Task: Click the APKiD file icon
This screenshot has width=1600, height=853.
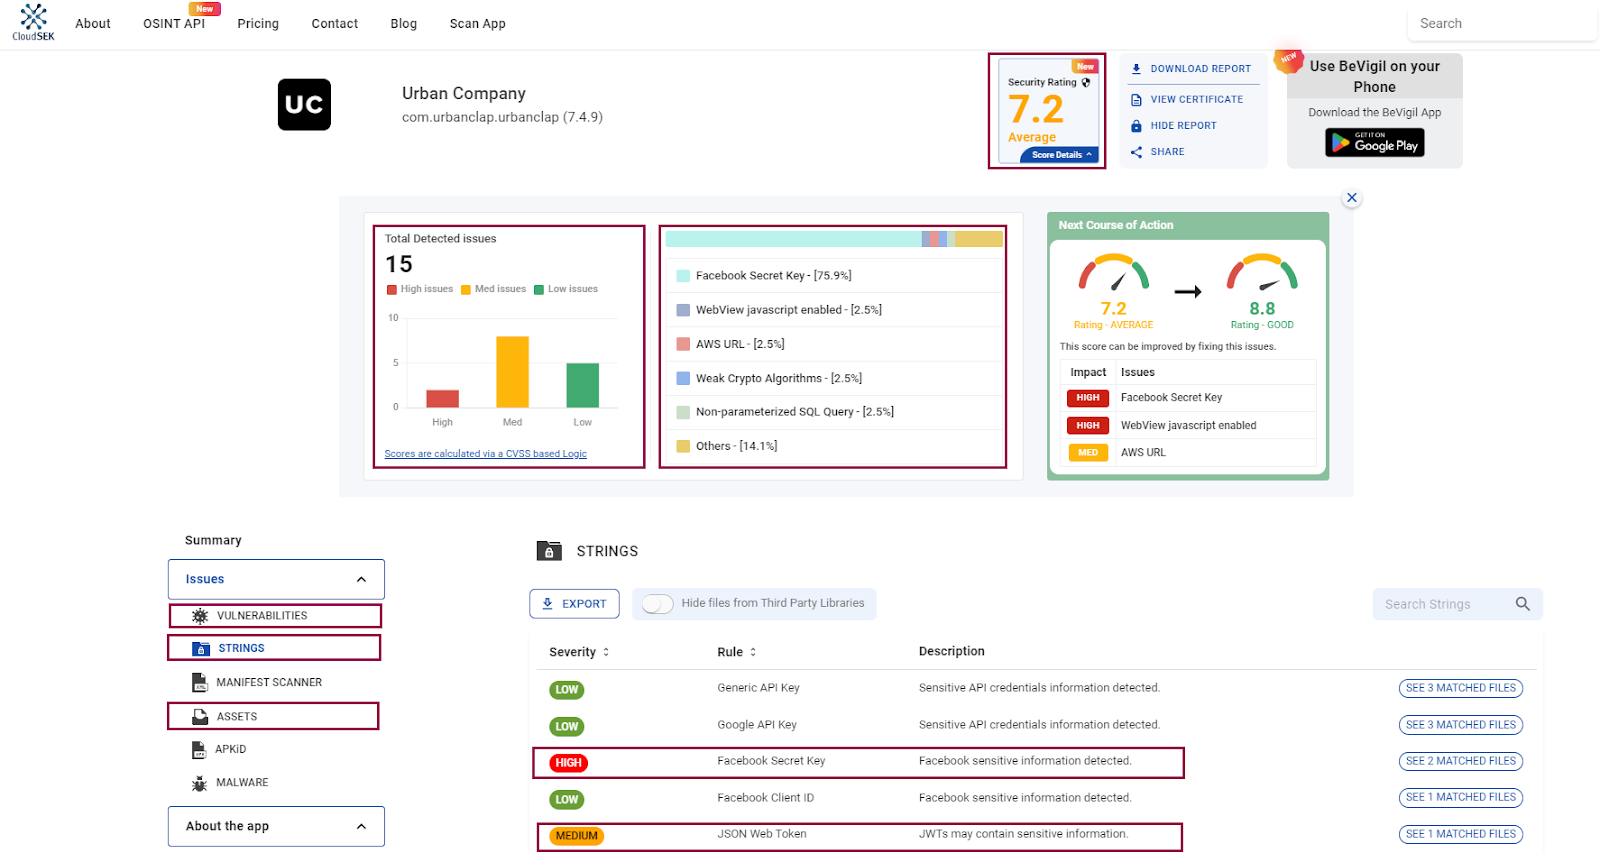Action: pos(198,749)
